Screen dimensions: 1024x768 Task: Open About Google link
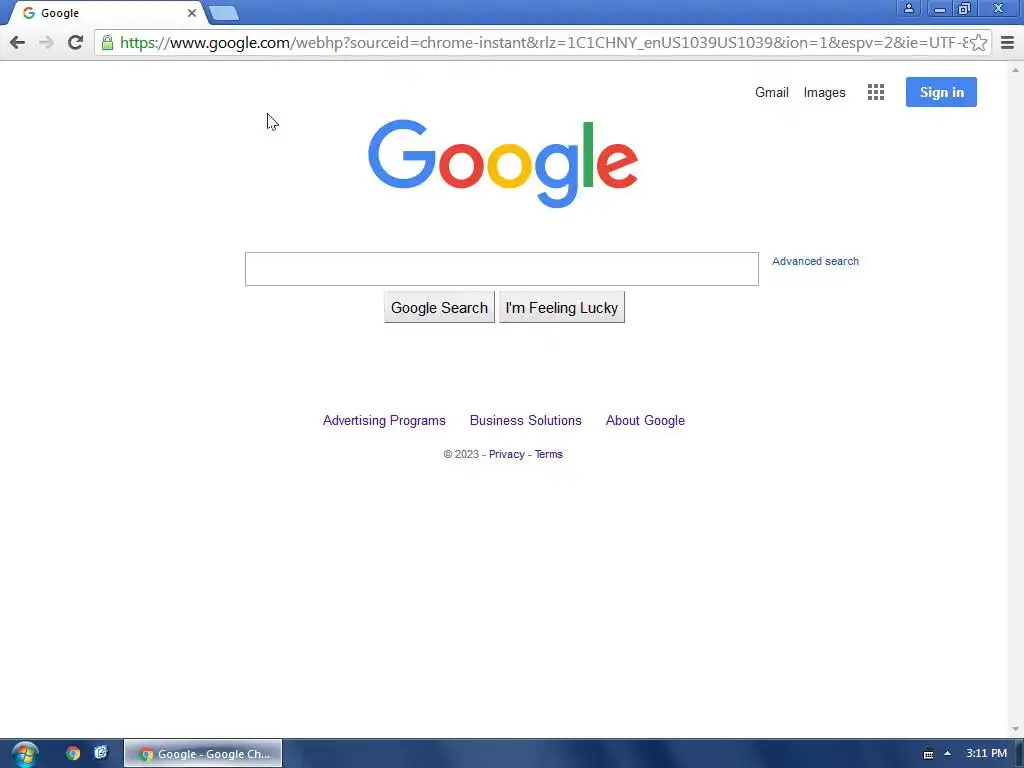645,421
